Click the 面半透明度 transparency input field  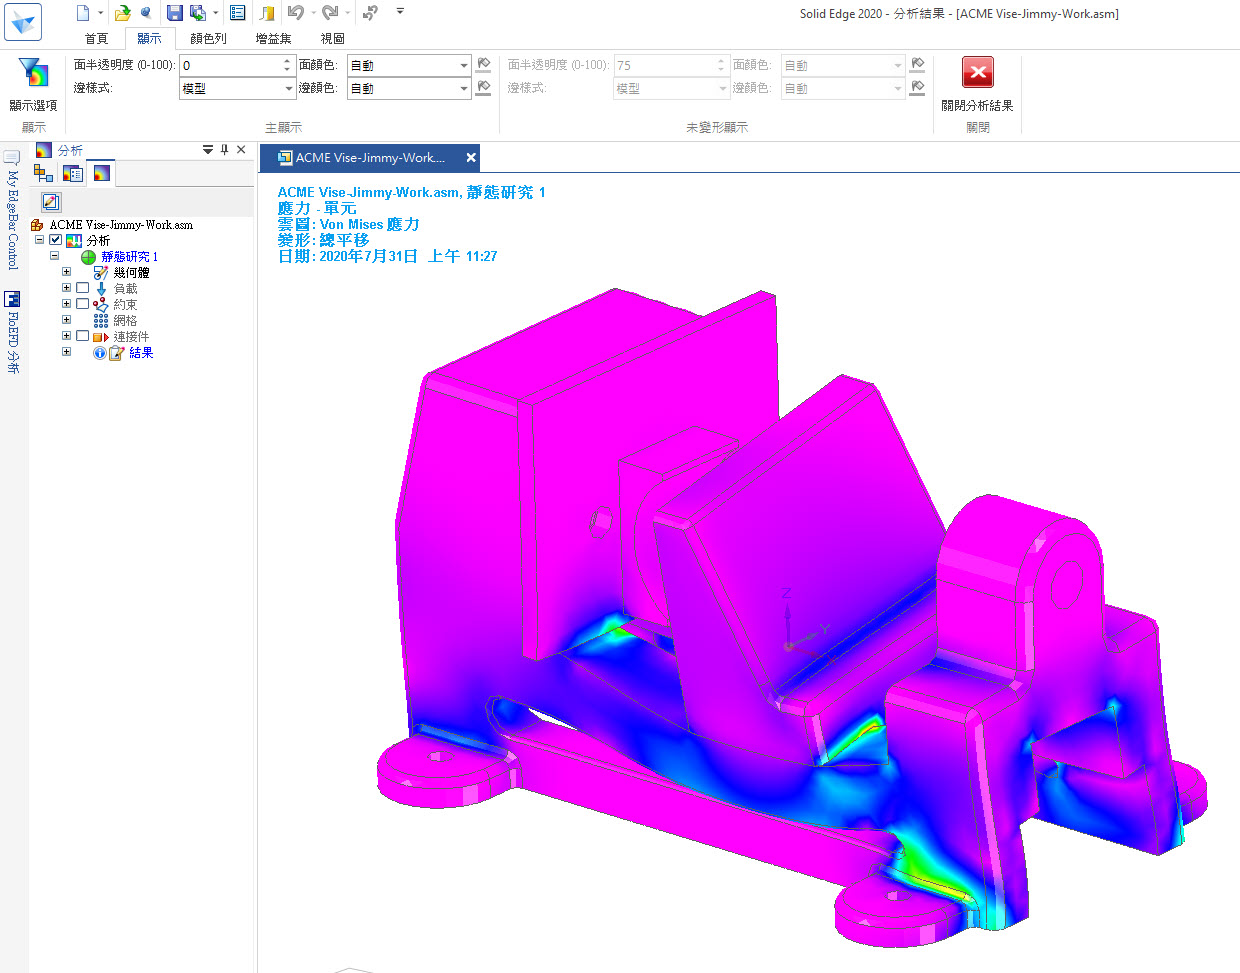(230, 66)
